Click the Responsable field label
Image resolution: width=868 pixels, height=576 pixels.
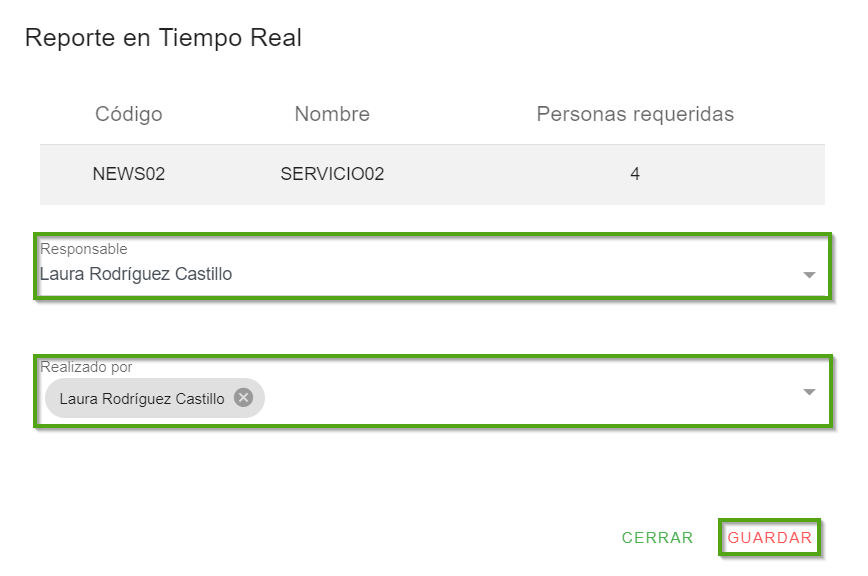(84, 249)
